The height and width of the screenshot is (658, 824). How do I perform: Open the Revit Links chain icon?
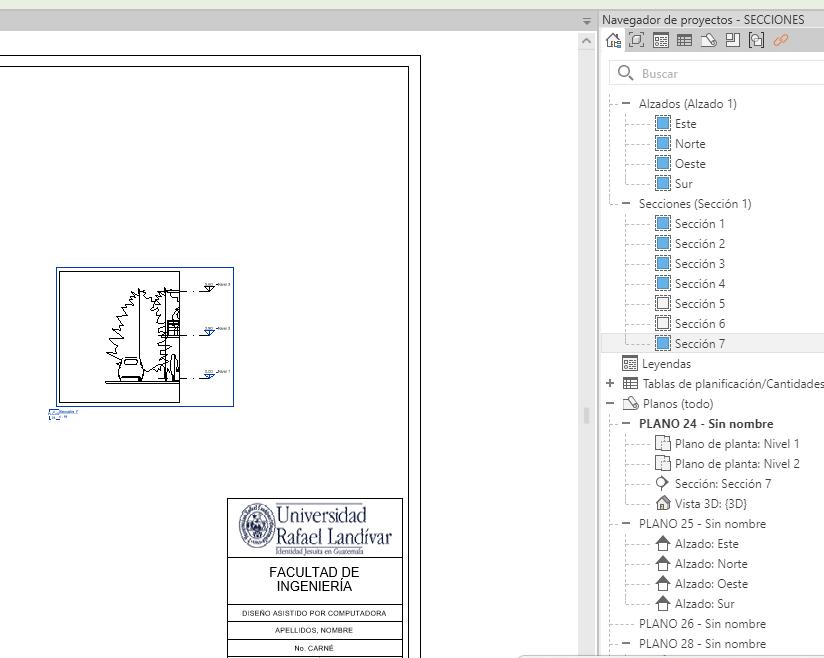[x=781, y=40]
